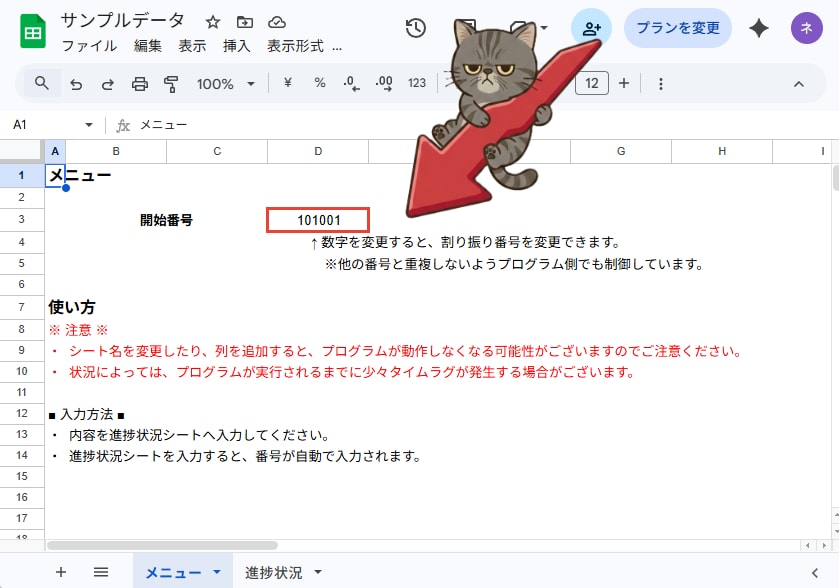
Task: Click the ※ 注意 ※ cell
Action: [78, 330]
